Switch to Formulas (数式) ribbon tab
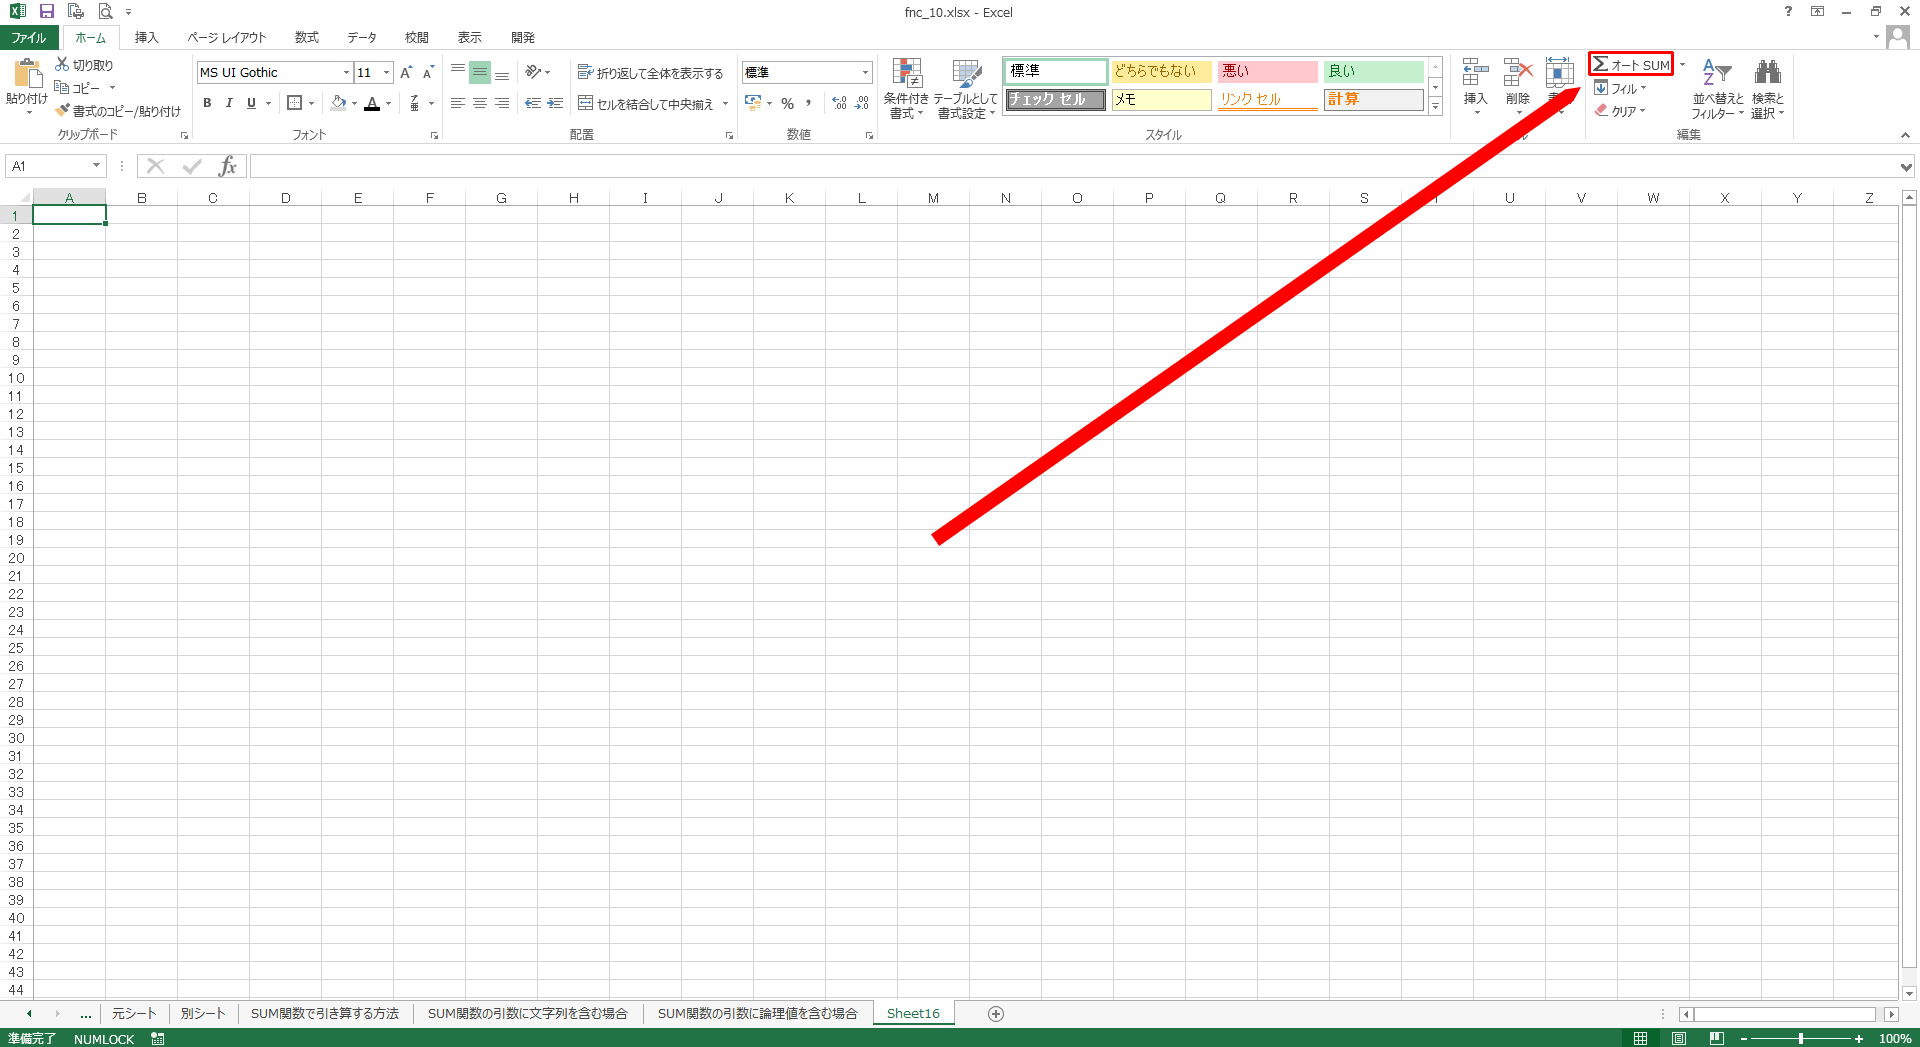This screenshot has width=1920, height=1047. pyautogui.click(x=306, y=37)
